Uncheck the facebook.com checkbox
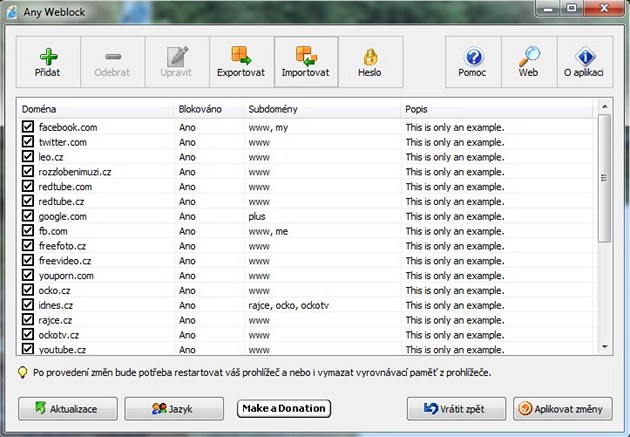The width and height of the screenshot is (630, 437). coord(28,127)
